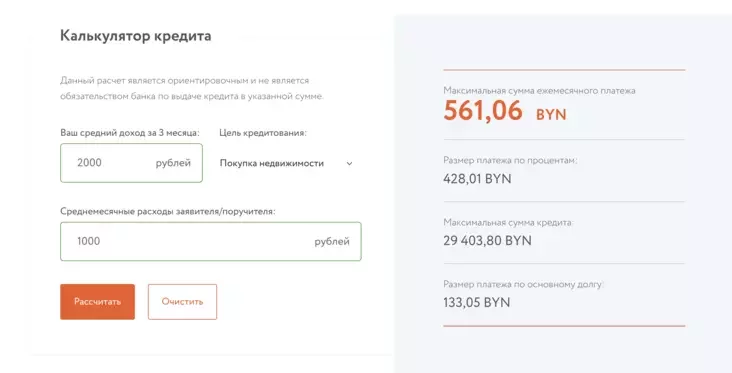The height and width of the screenshot is (373, 732).
Task: Click the 29 403,80 BYN maximum loan value
Action: tap(487, 240)
